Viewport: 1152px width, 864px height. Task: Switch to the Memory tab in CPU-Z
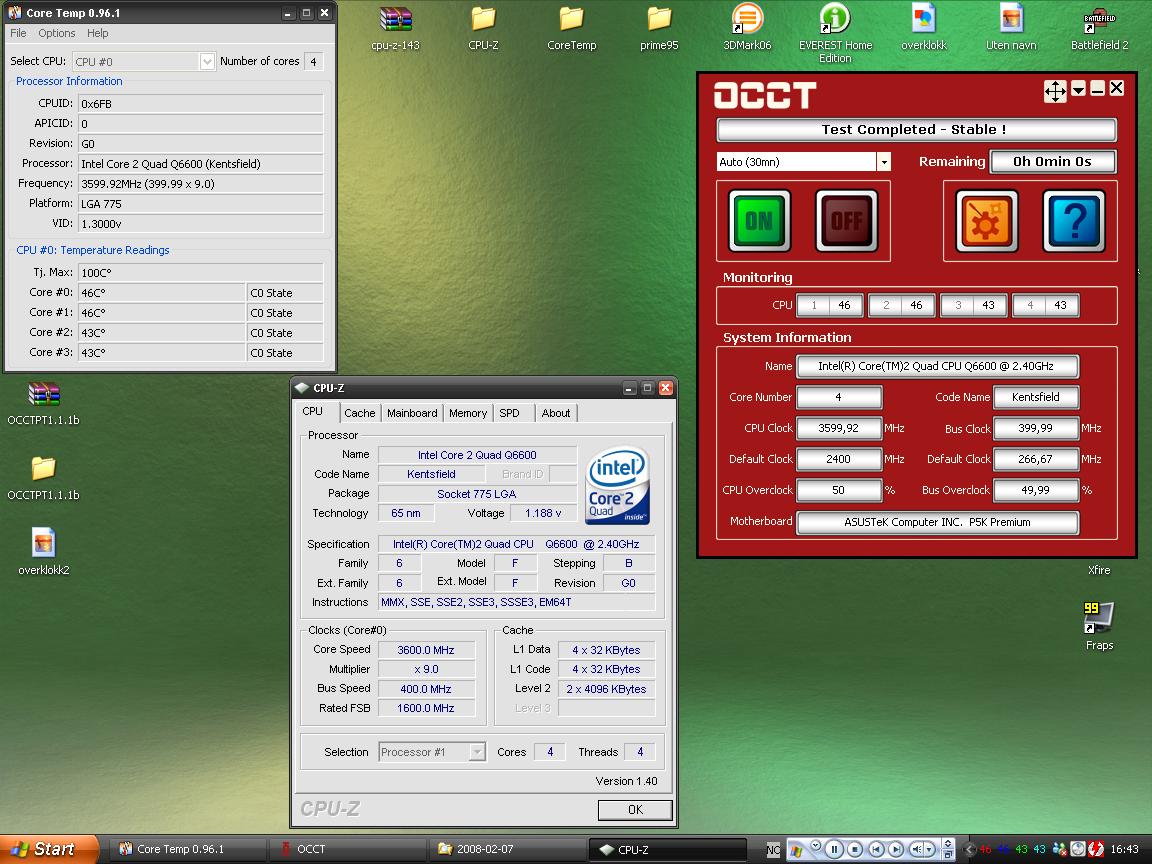[x=468, y=413]
